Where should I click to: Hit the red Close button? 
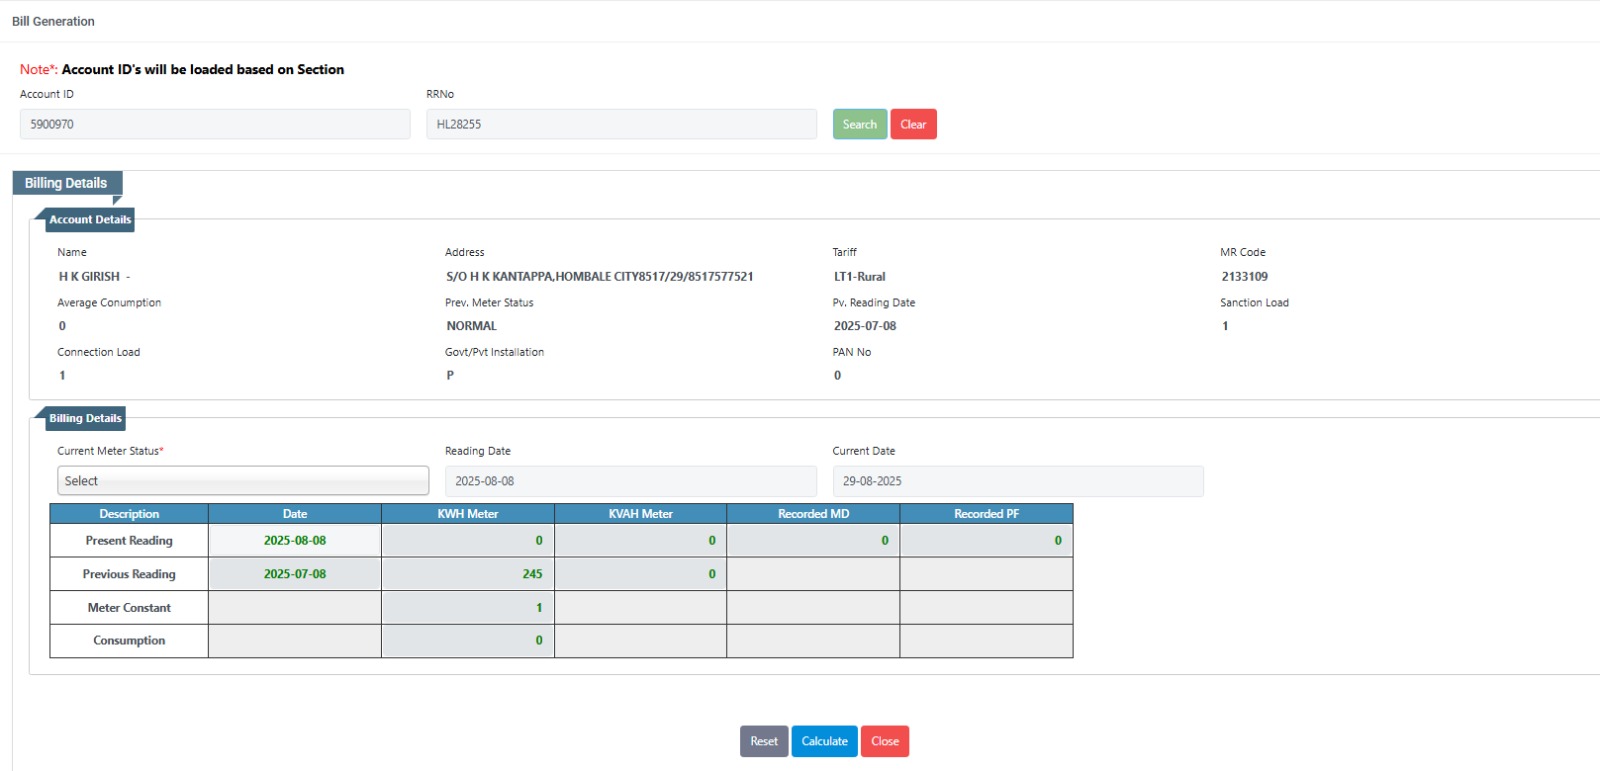pos(885,741)
